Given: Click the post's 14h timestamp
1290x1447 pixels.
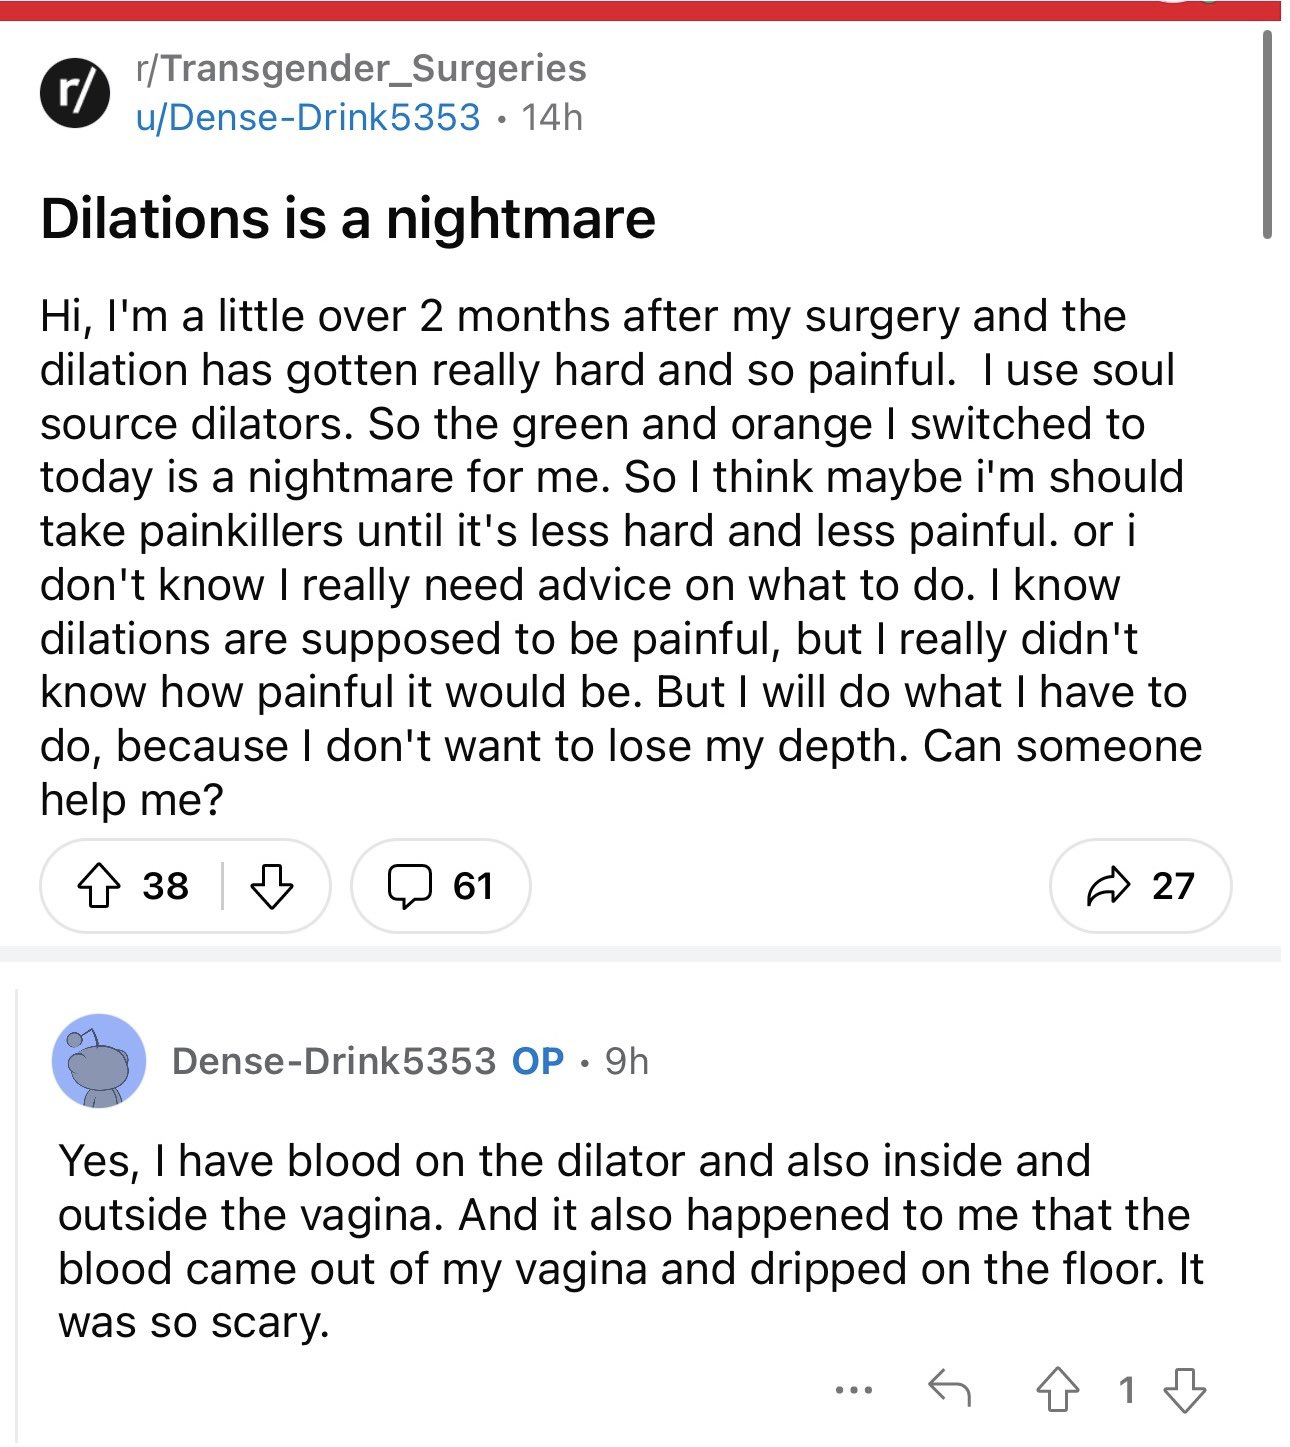Looking at the screenshot, I should tap(552, 118).
